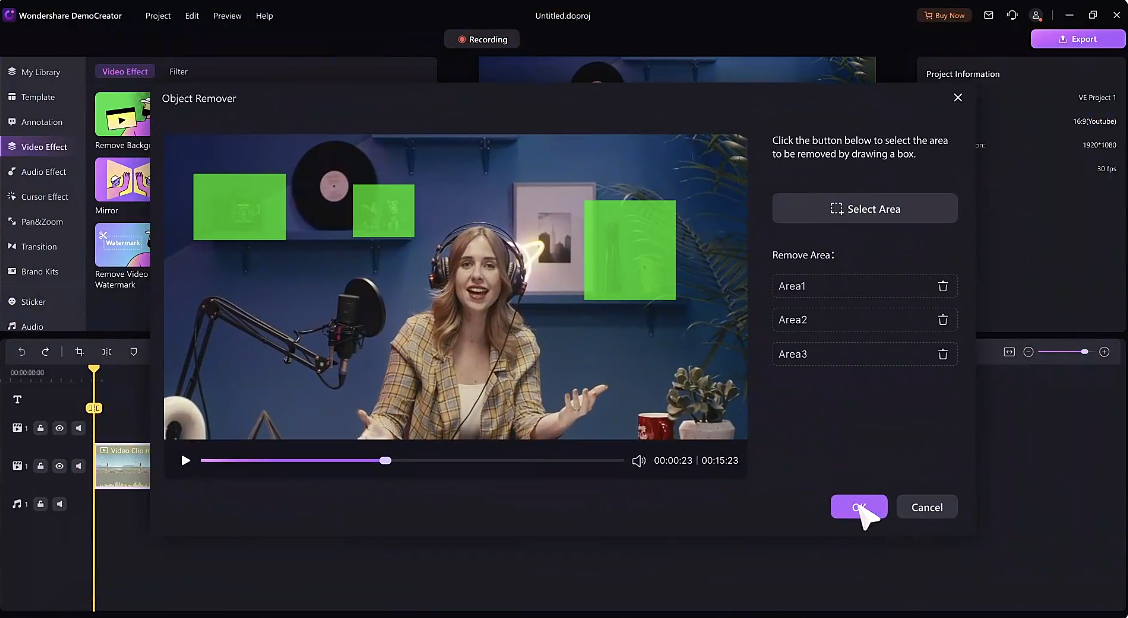The height and width of the screenshot is (618, 1128).
Task: Click the split clip tool in the timeline toolbar
Action: [106, 352]
